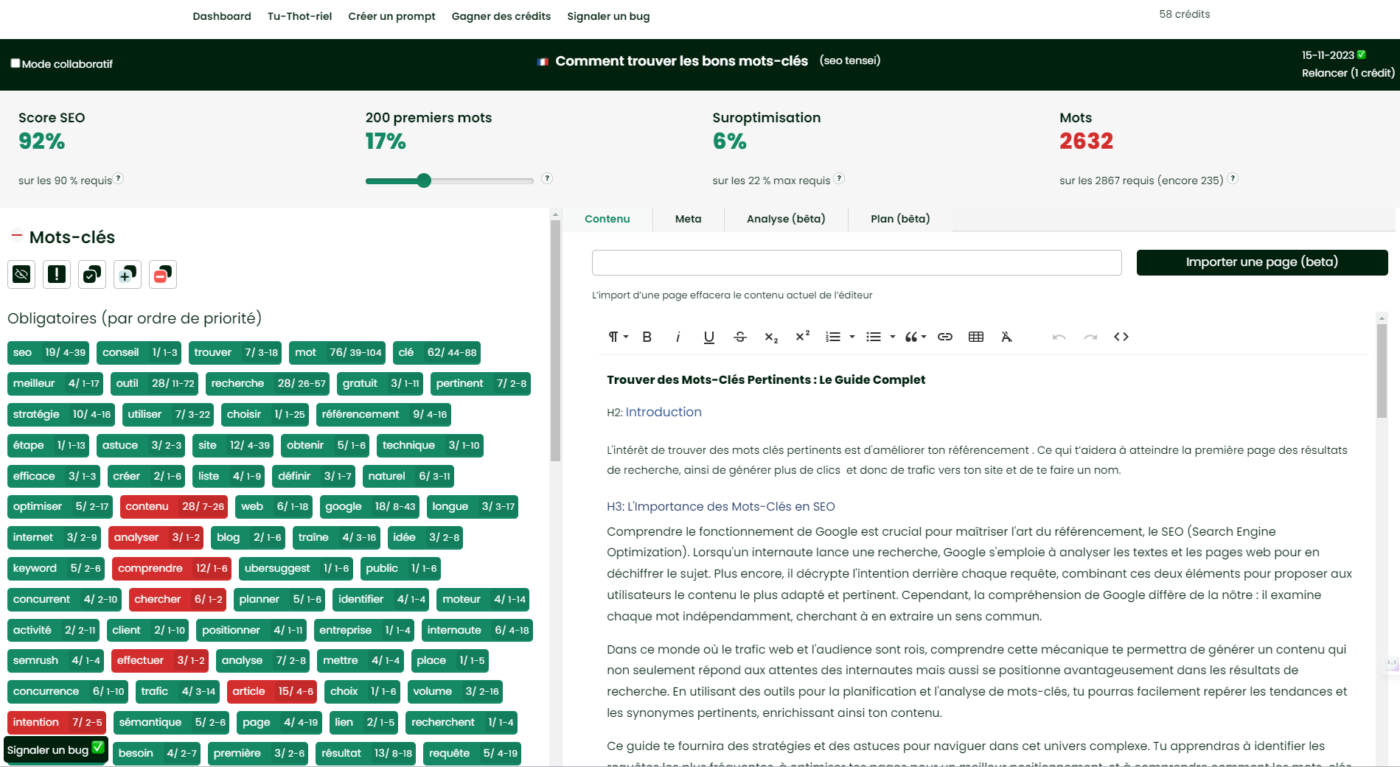Click the red 'analyser' keyword tag

pyautogui.click(x=156, y=538)
